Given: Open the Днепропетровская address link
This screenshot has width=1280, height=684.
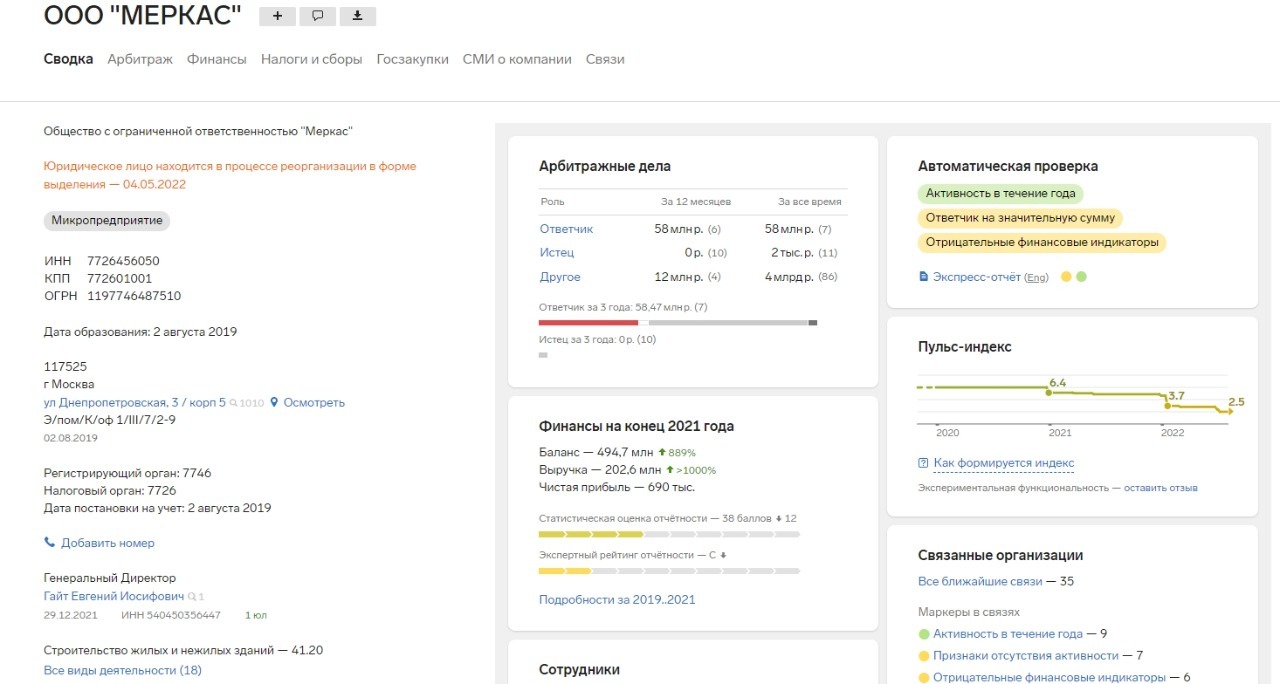Looking at the screenshot, I should tap(135, 402).
